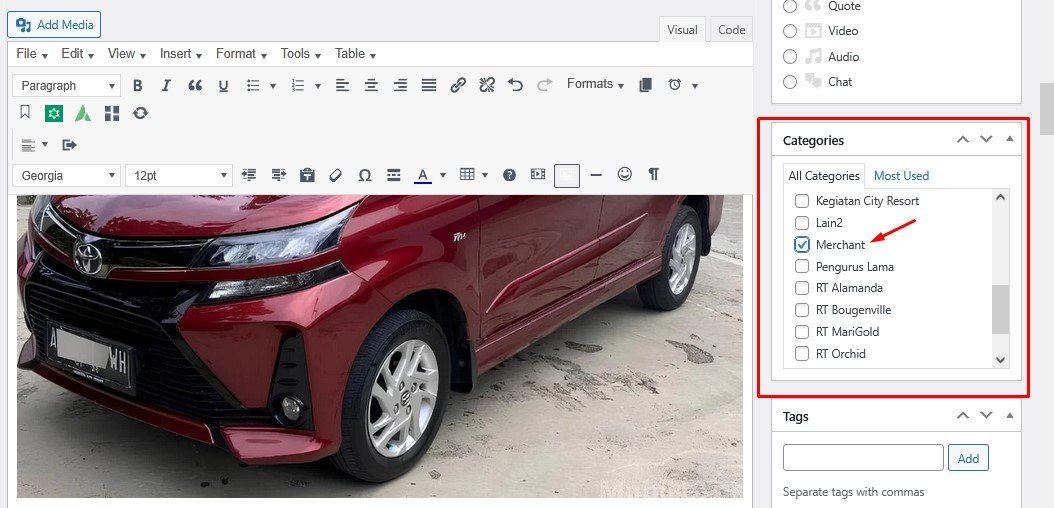Image resolution: width=1054 pixels, height=508 pixels.
Task: Uncheck the Merchant category checkbox
Action: coord(802,245)
